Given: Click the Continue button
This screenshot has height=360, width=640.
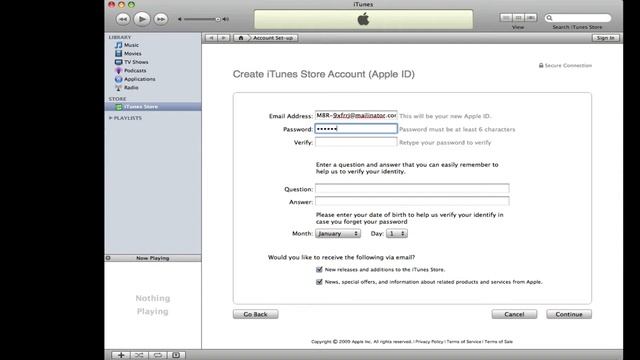Looking at the screenshot, I should [x=569, y=314].
